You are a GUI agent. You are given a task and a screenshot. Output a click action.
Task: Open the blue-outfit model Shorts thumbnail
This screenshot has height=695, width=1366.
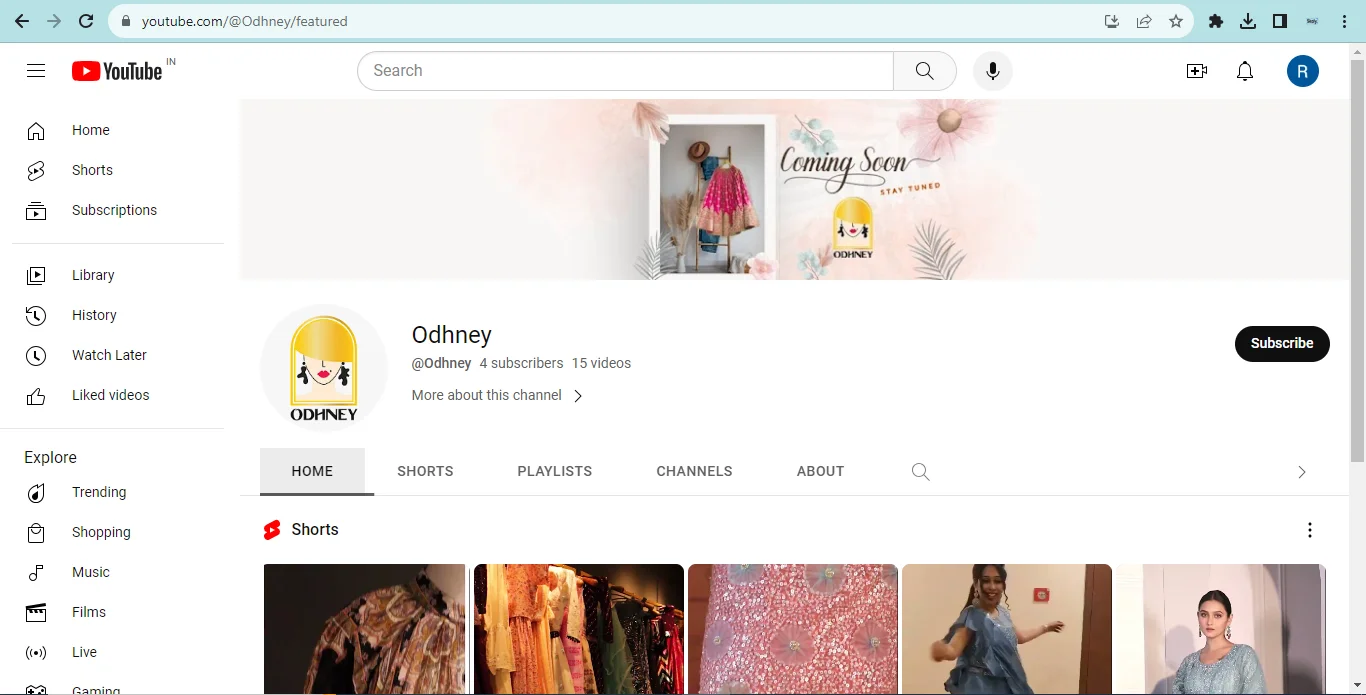tap(1221, 629)
